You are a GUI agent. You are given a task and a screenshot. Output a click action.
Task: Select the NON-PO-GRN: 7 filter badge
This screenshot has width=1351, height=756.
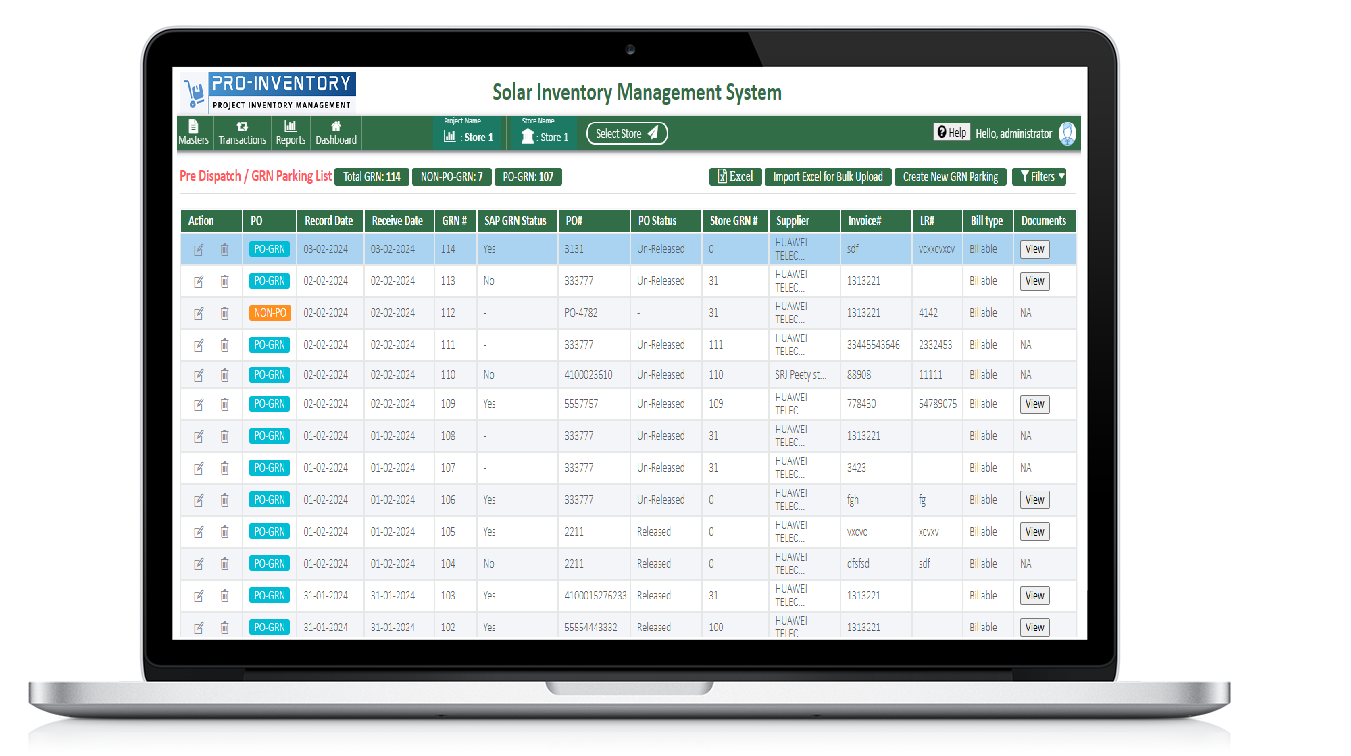[x=452, y=177]
